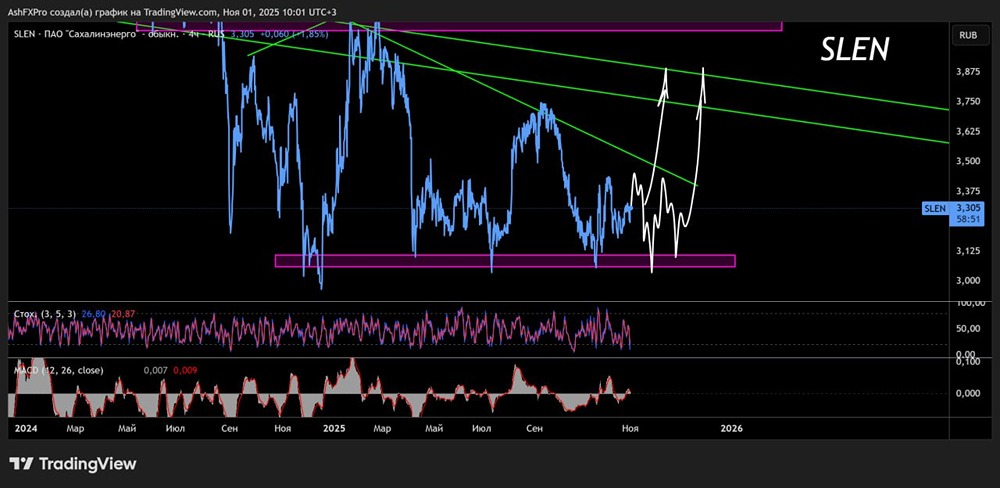Click the MACD value 0,007
This screenshot has height=488, width=1000.
point(156,370)
